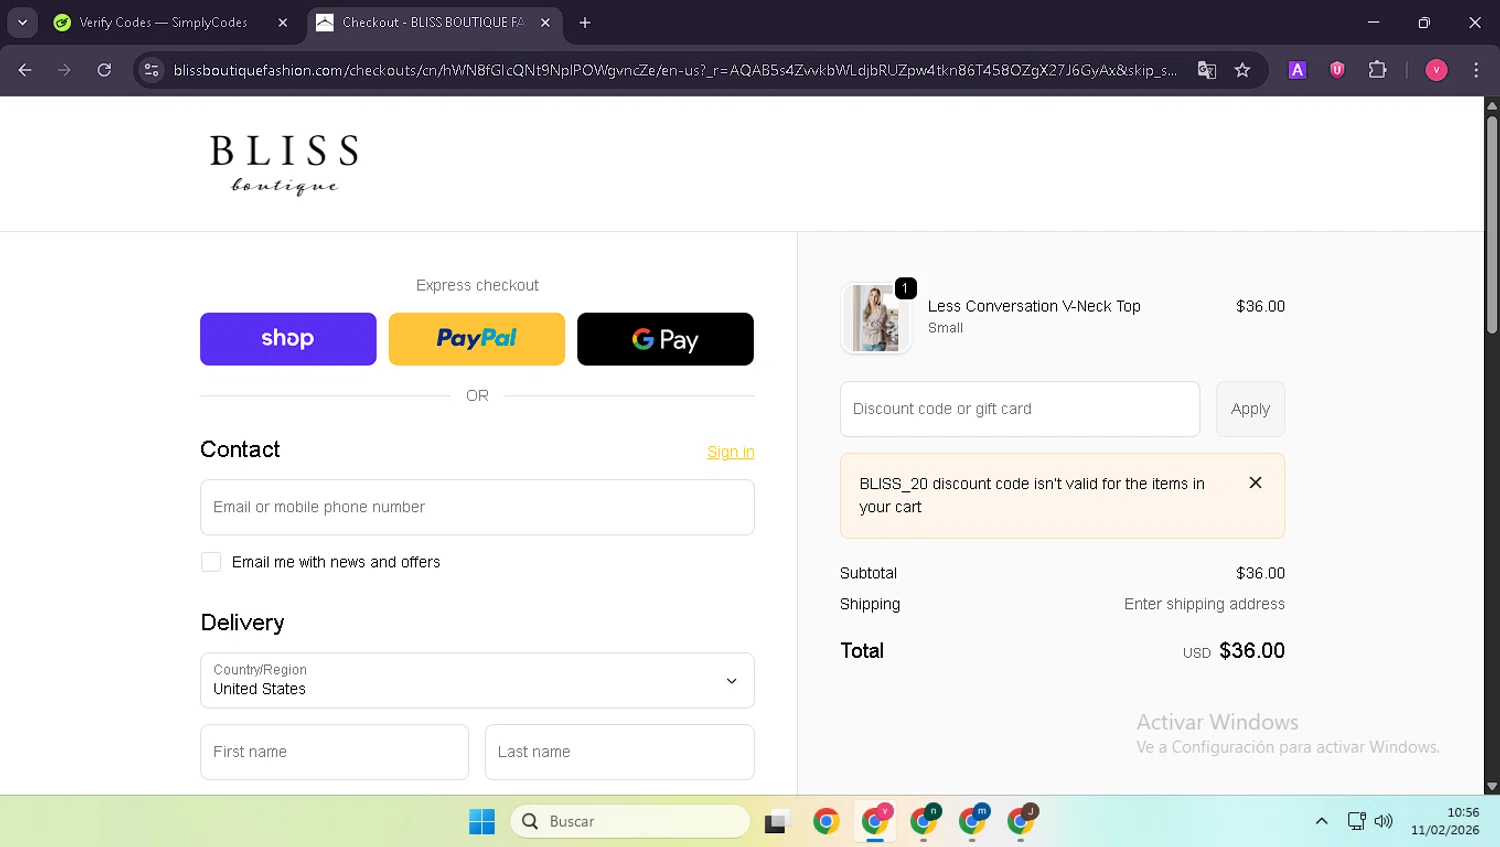Click the taskbar Buscar search box
The width and height of the screenshot is (1500, 847).
coord(630,821)
